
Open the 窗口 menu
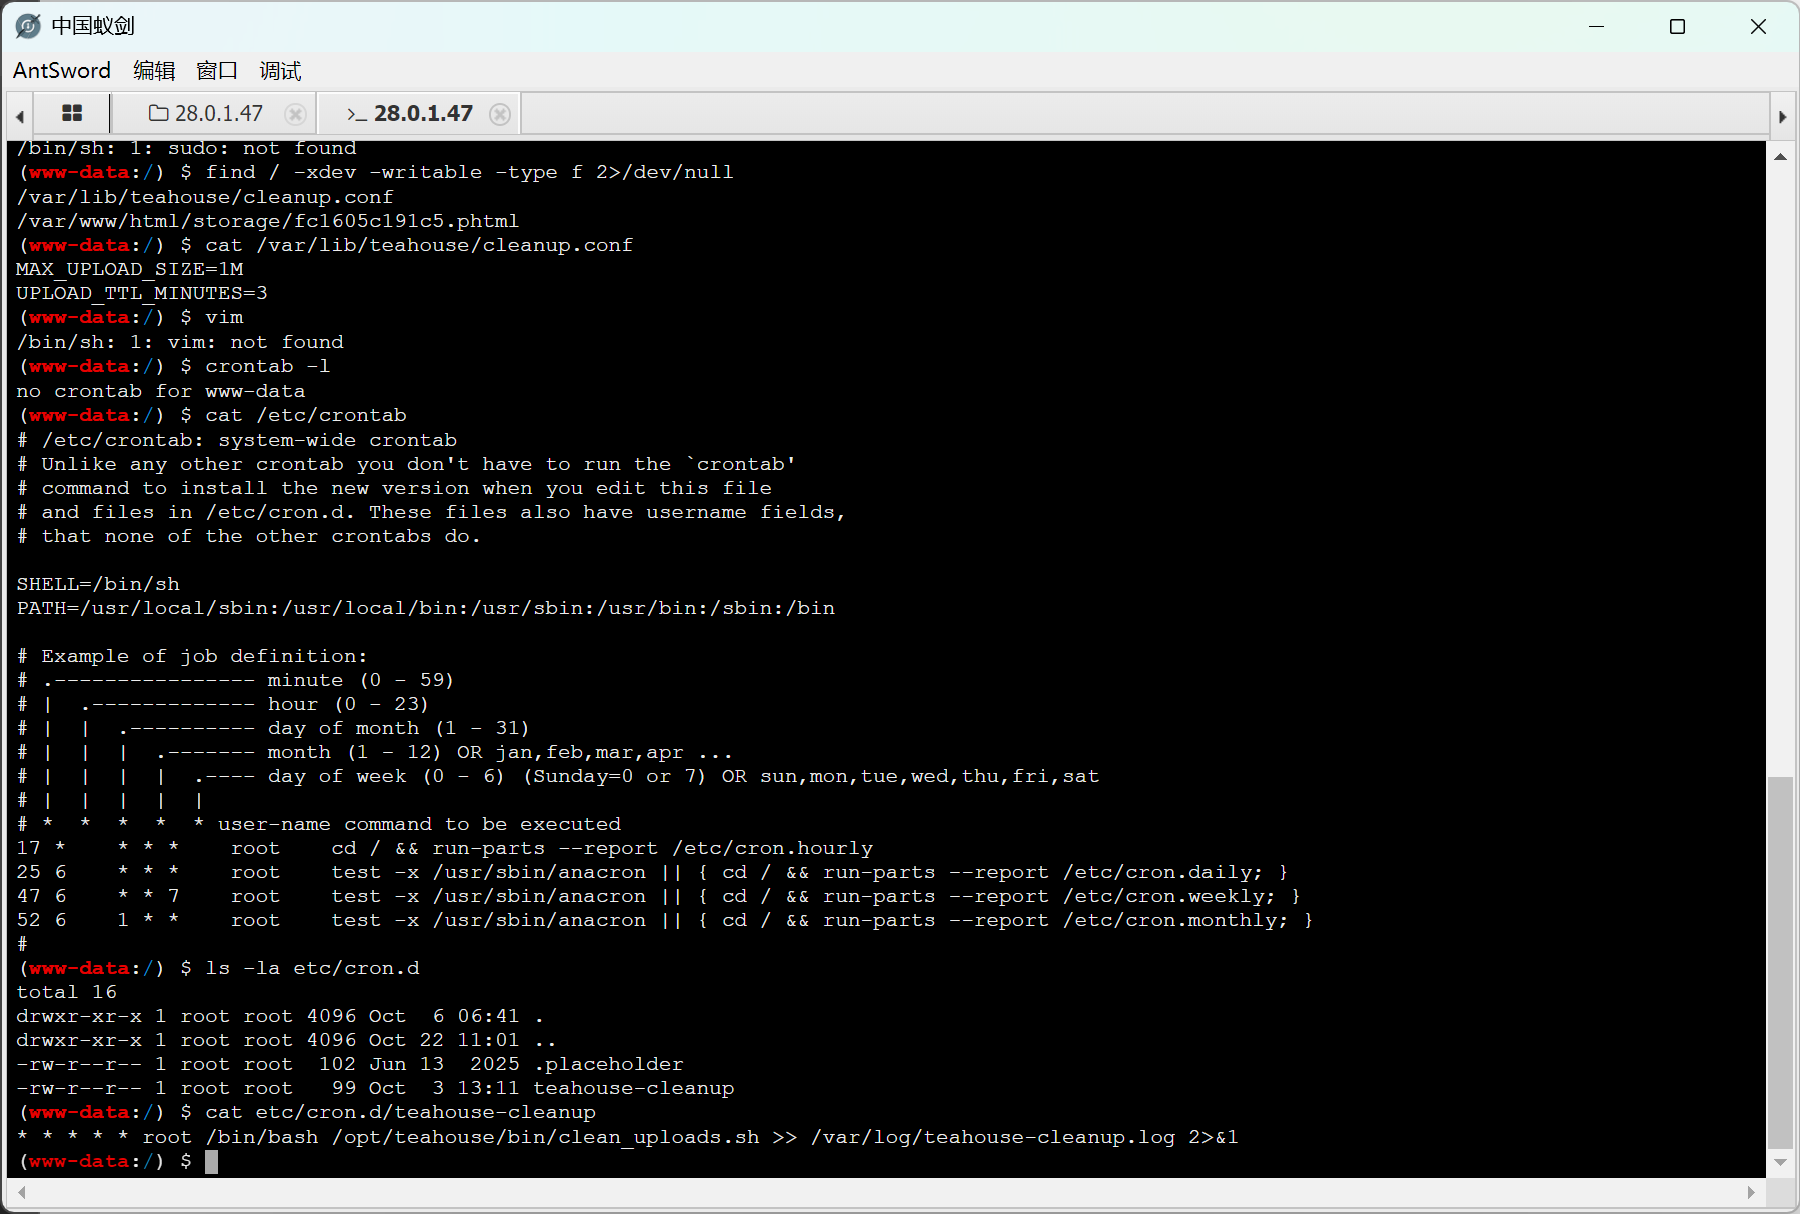click(x=217, y=70)
